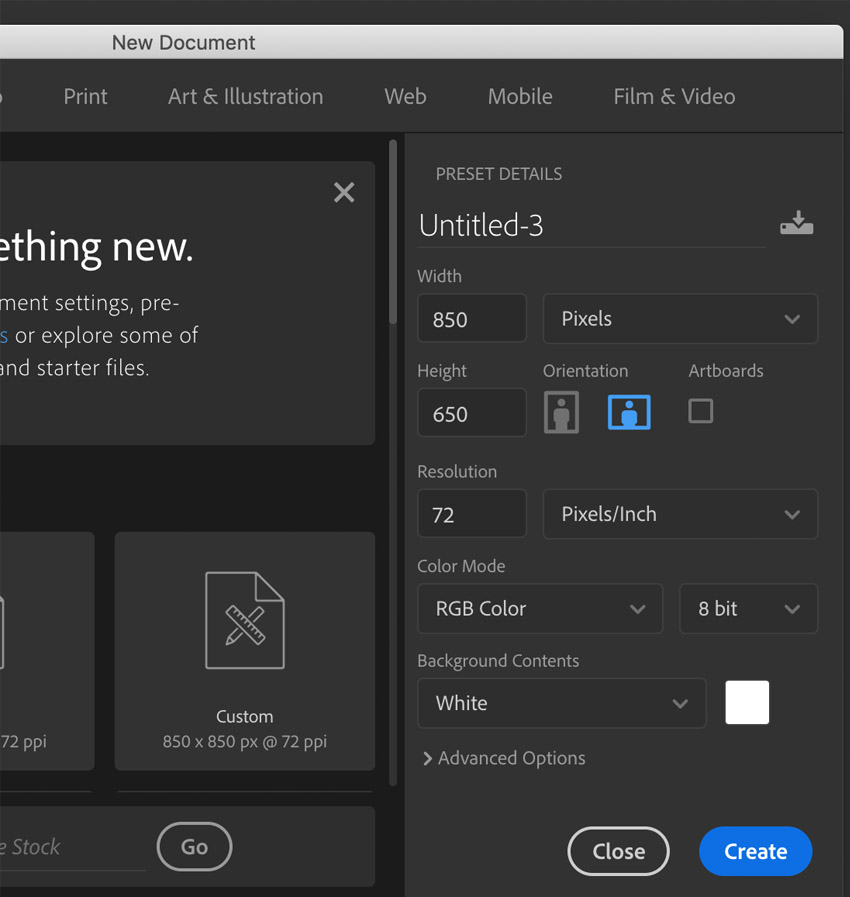Open the White background contents dropdown
Screen dimensions: 850x897
coord(562,703)
